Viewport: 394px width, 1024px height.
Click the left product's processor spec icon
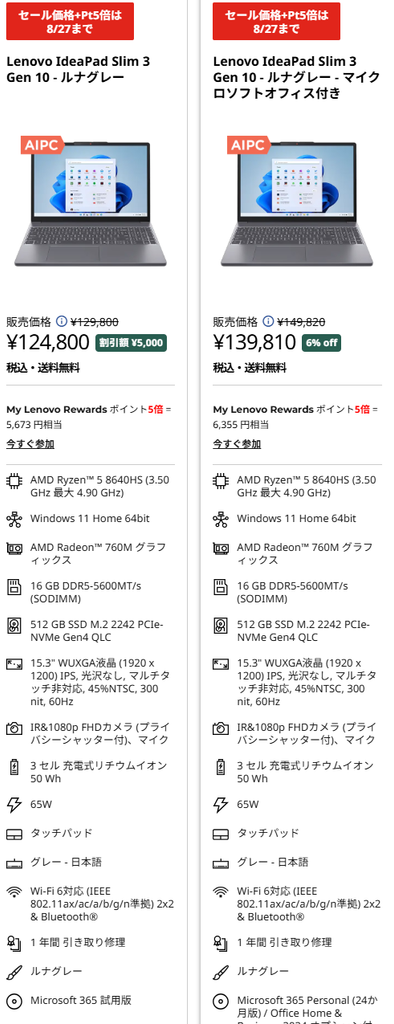click(x=14, y=482)
